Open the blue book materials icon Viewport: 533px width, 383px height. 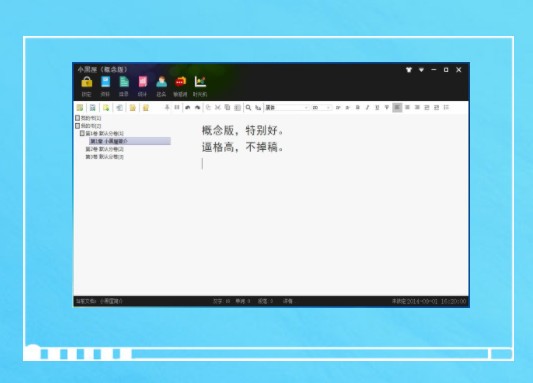point(105,82)
